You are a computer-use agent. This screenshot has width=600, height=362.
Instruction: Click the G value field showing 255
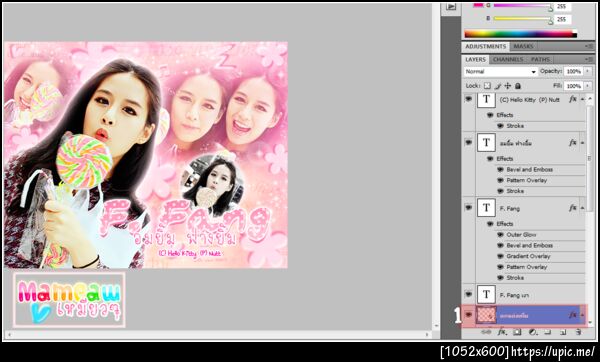coord(563,7)
